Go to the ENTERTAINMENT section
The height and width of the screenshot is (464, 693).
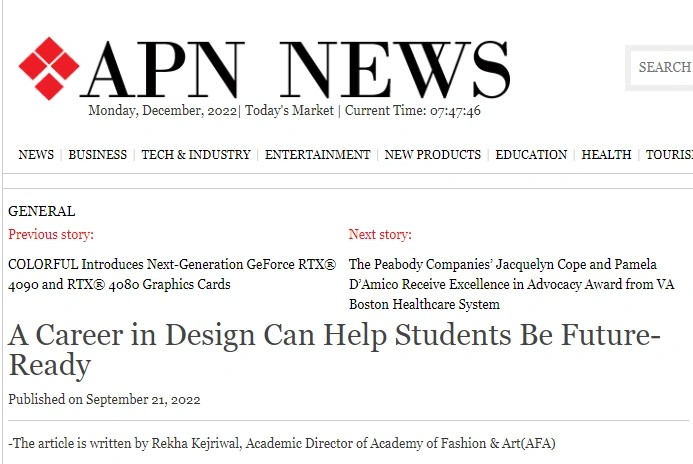[317, 155]
